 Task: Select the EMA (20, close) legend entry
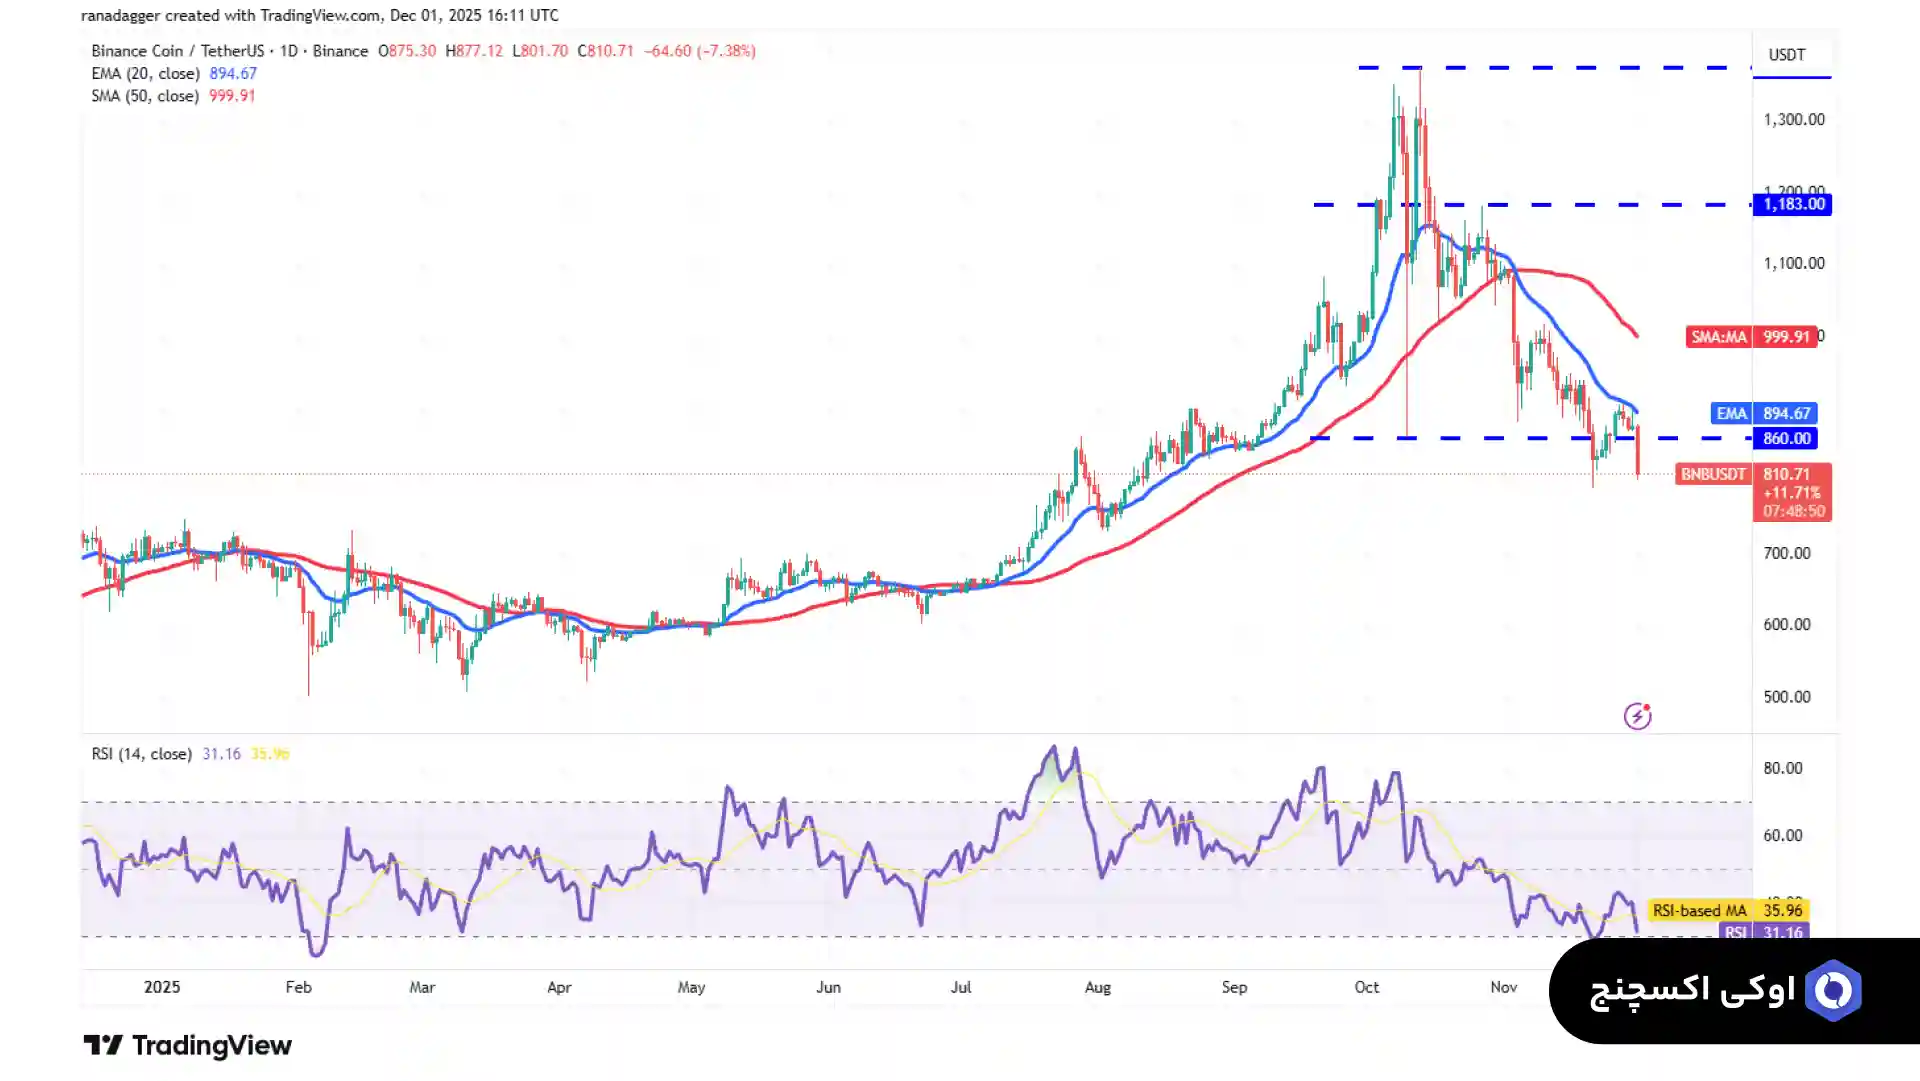point(145,74)
